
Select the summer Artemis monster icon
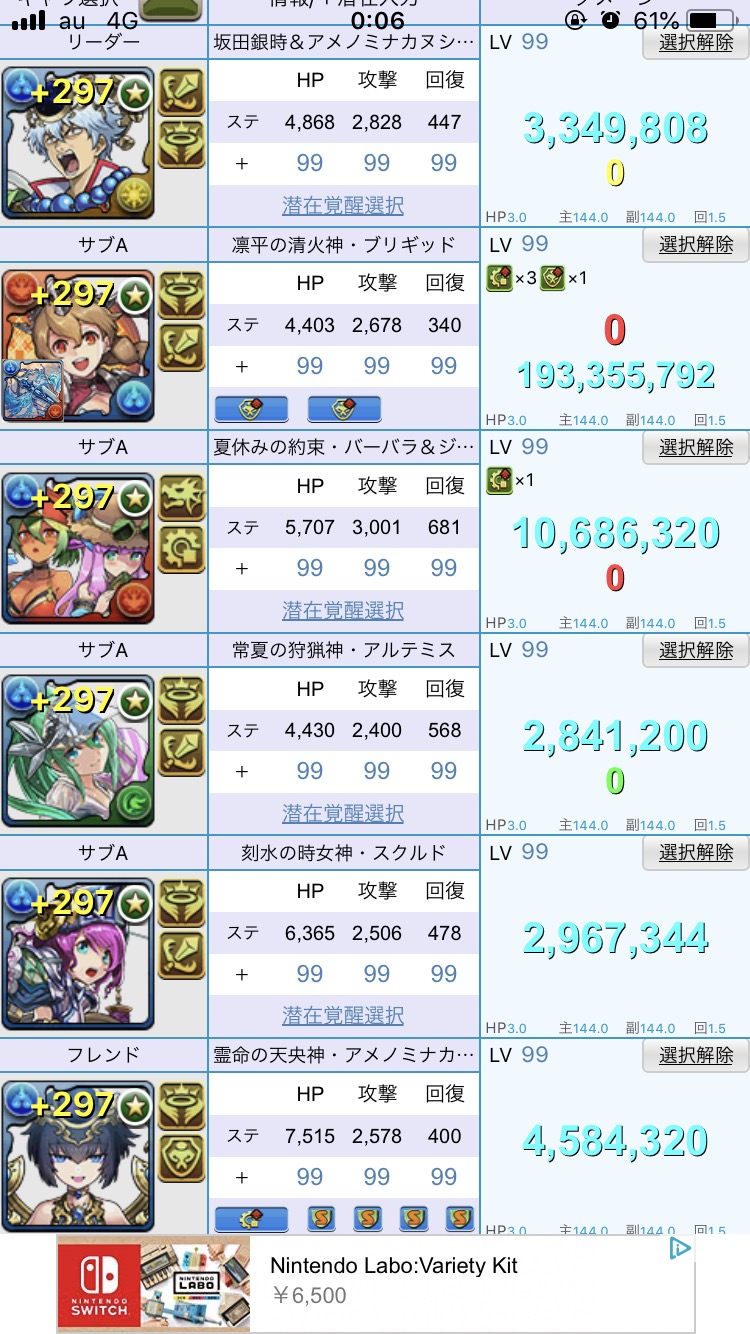point(78,751)
